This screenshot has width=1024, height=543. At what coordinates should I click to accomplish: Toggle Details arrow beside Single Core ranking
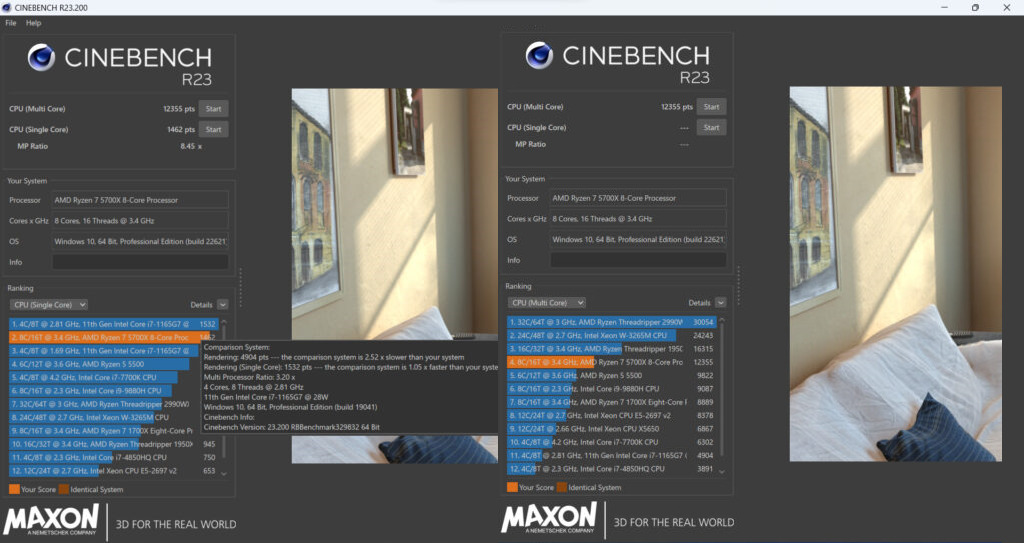(x=223, y=304)
